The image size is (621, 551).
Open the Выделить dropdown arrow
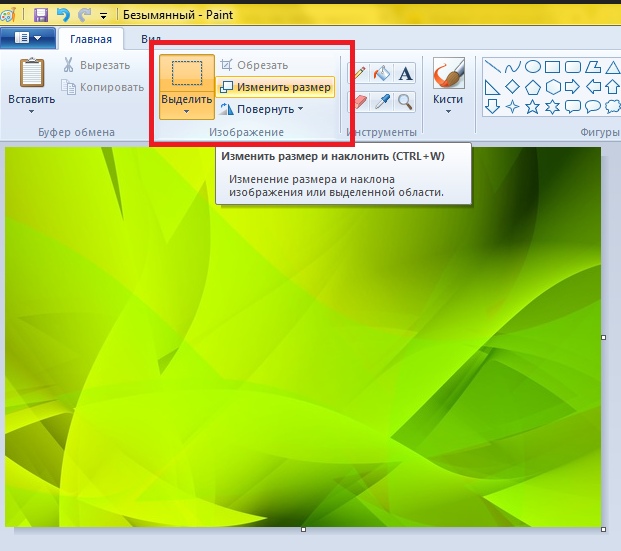pos(186,111)
